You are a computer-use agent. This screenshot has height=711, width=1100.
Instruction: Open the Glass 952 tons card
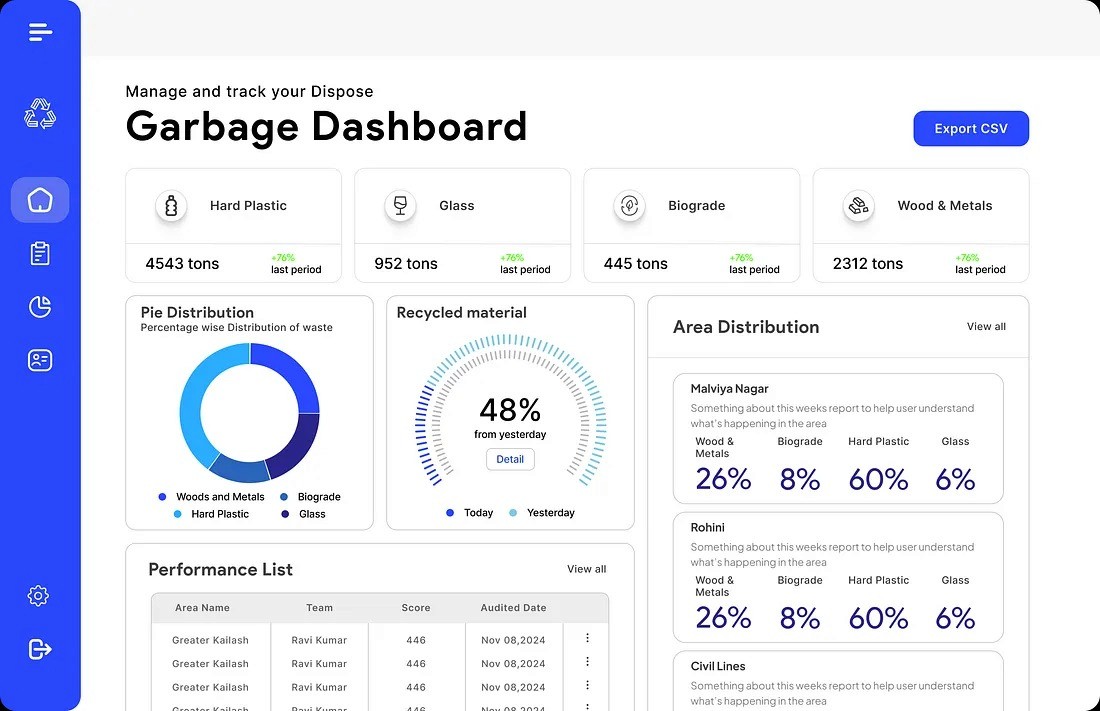462,225
